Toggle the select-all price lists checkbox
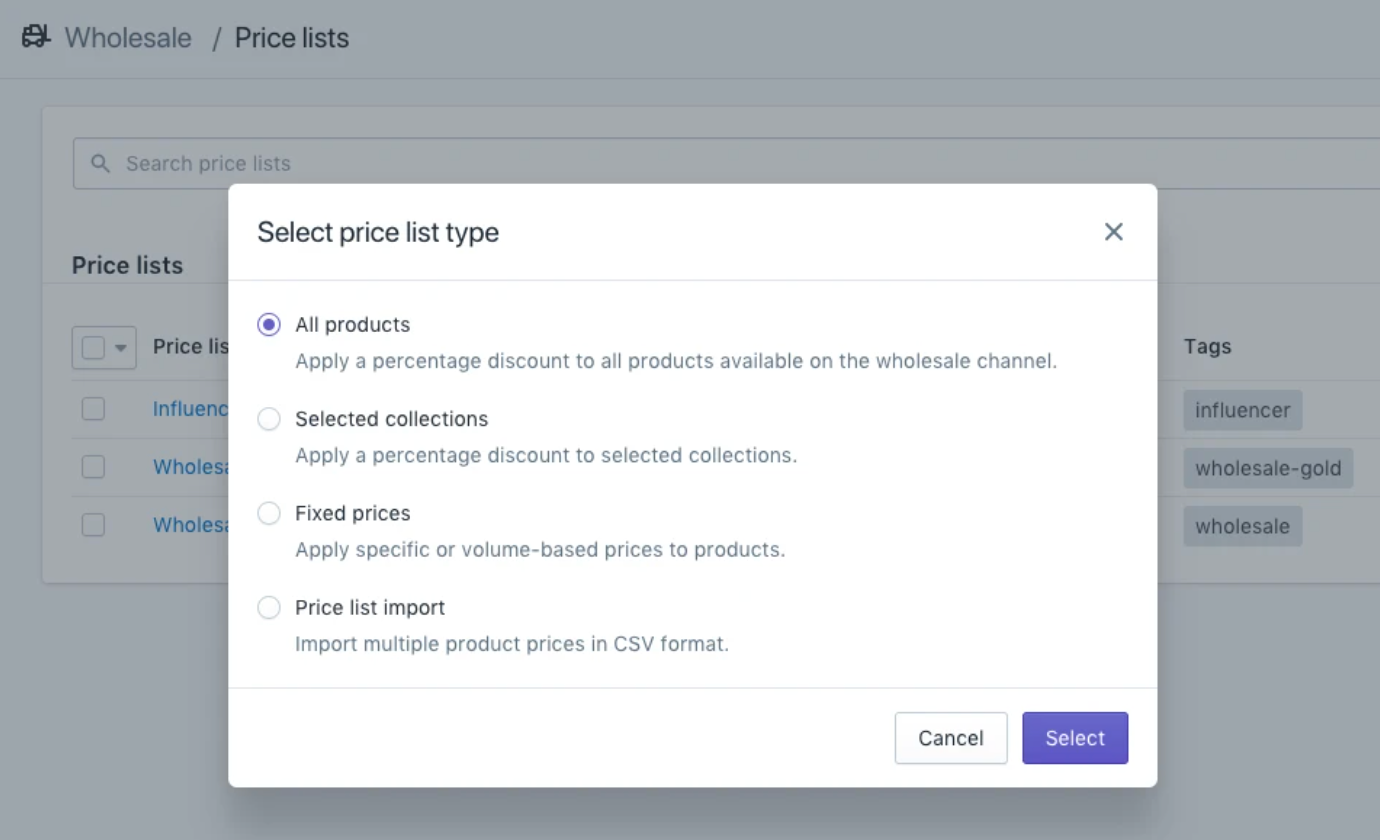The width and height of the screenshot is (1380, 840). point(93,348)
